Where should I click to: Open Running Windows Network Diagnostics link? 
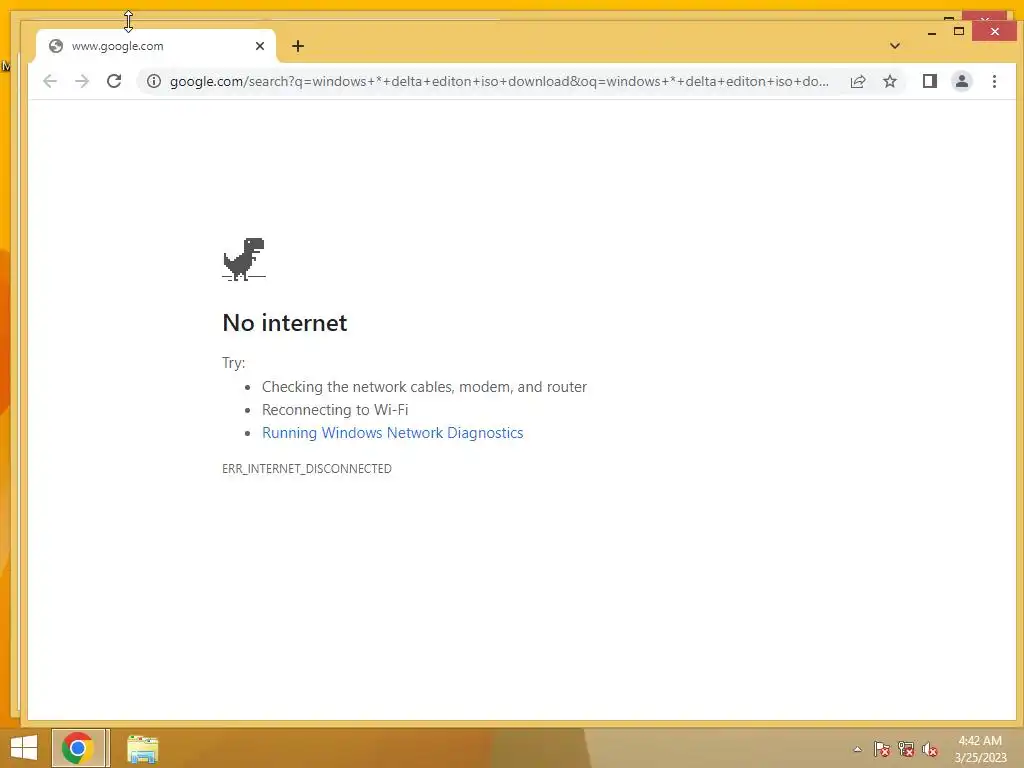[x=392, y=432]
